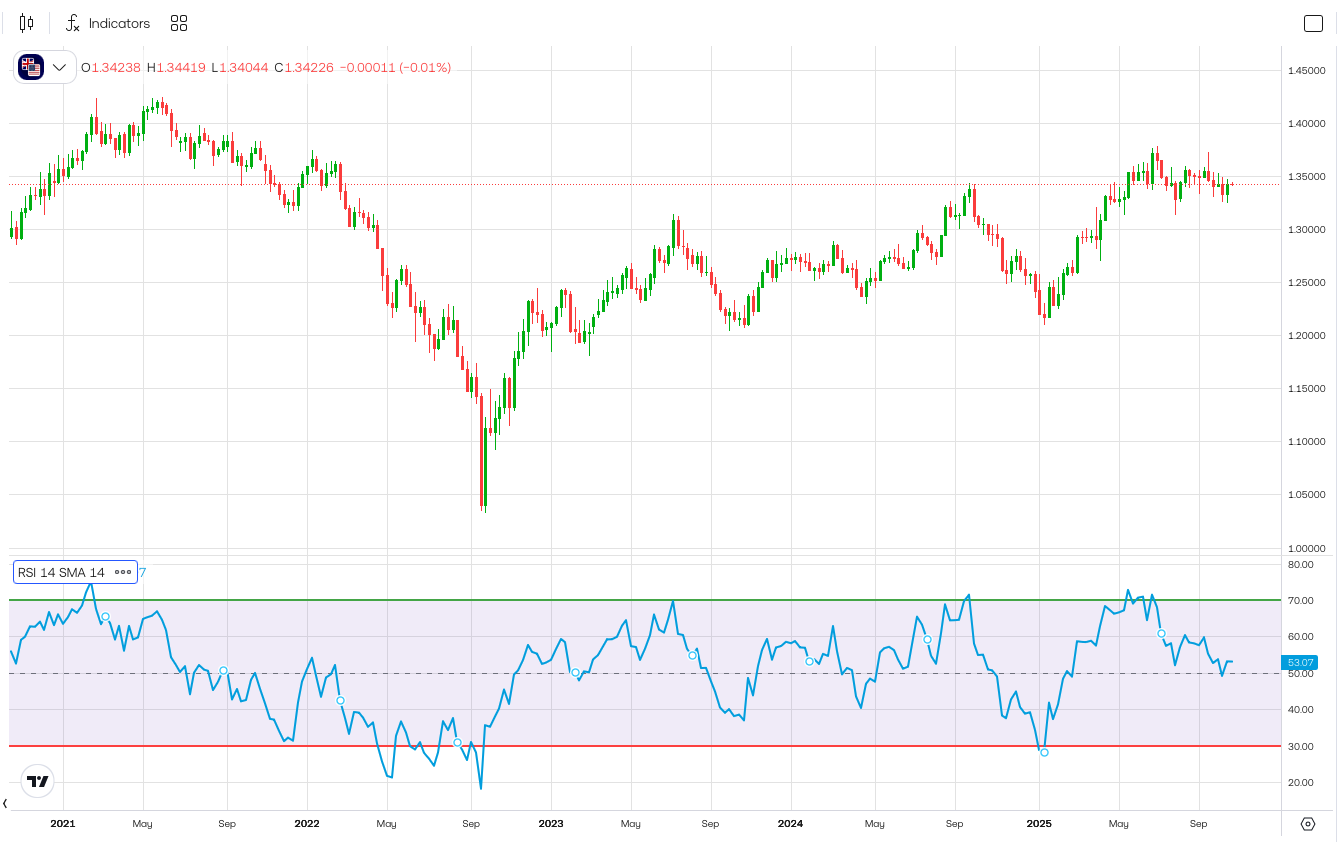
Task: Open RSI legend three-dot options
Action: (123, 572)
